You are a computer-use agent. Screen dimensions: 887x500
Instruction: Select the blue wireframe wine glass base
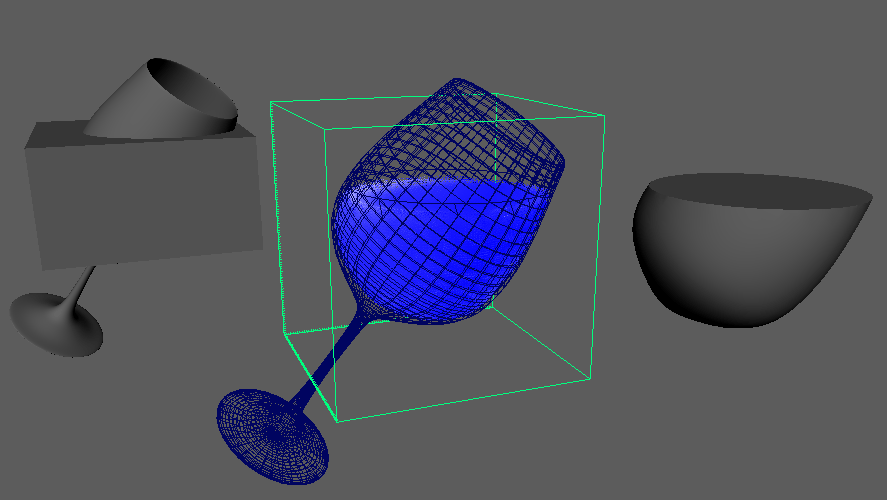pos(272,436)
